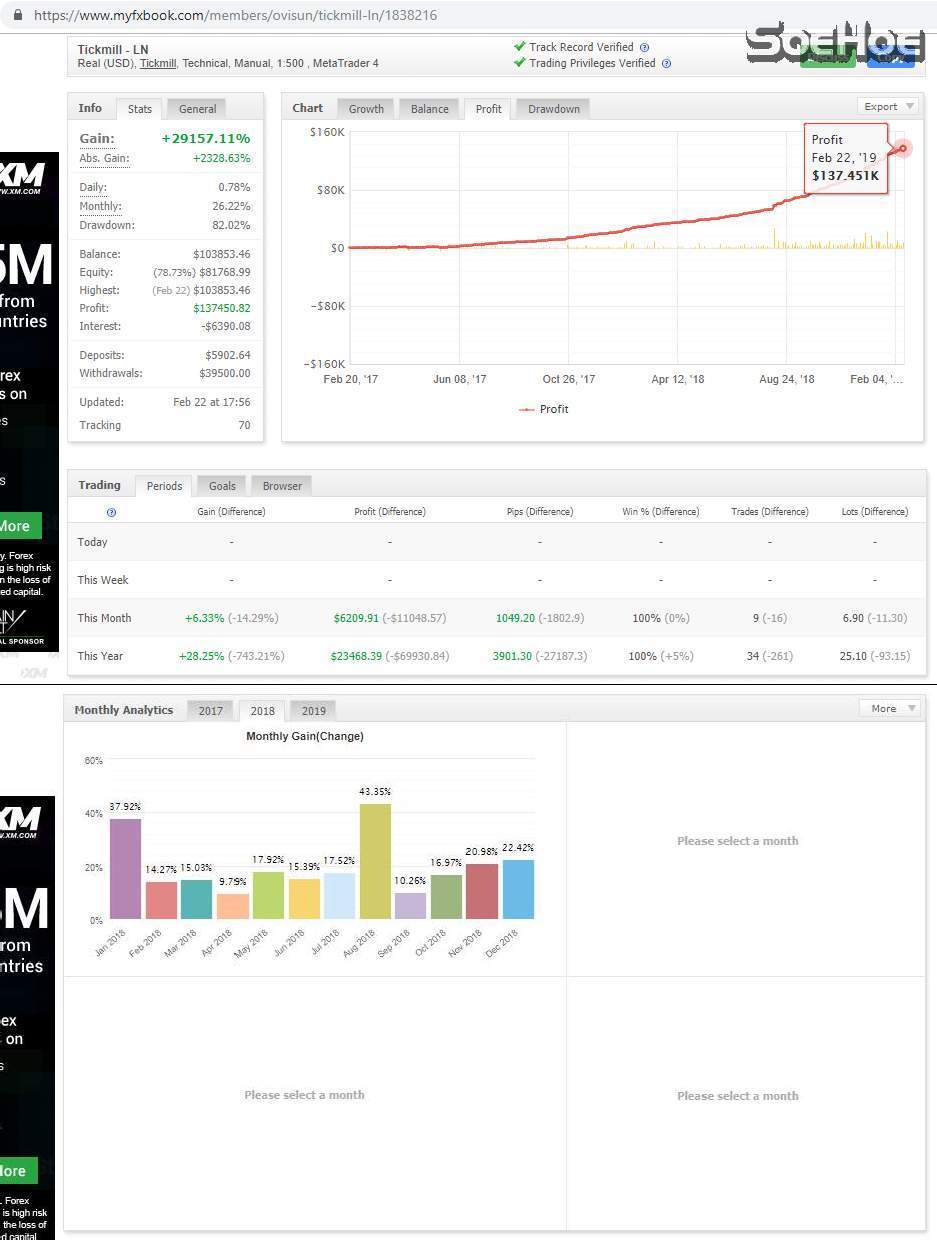Click the lock icon in address bar
This screenshot has width=937, height=1240.
[x=17, y=16]
